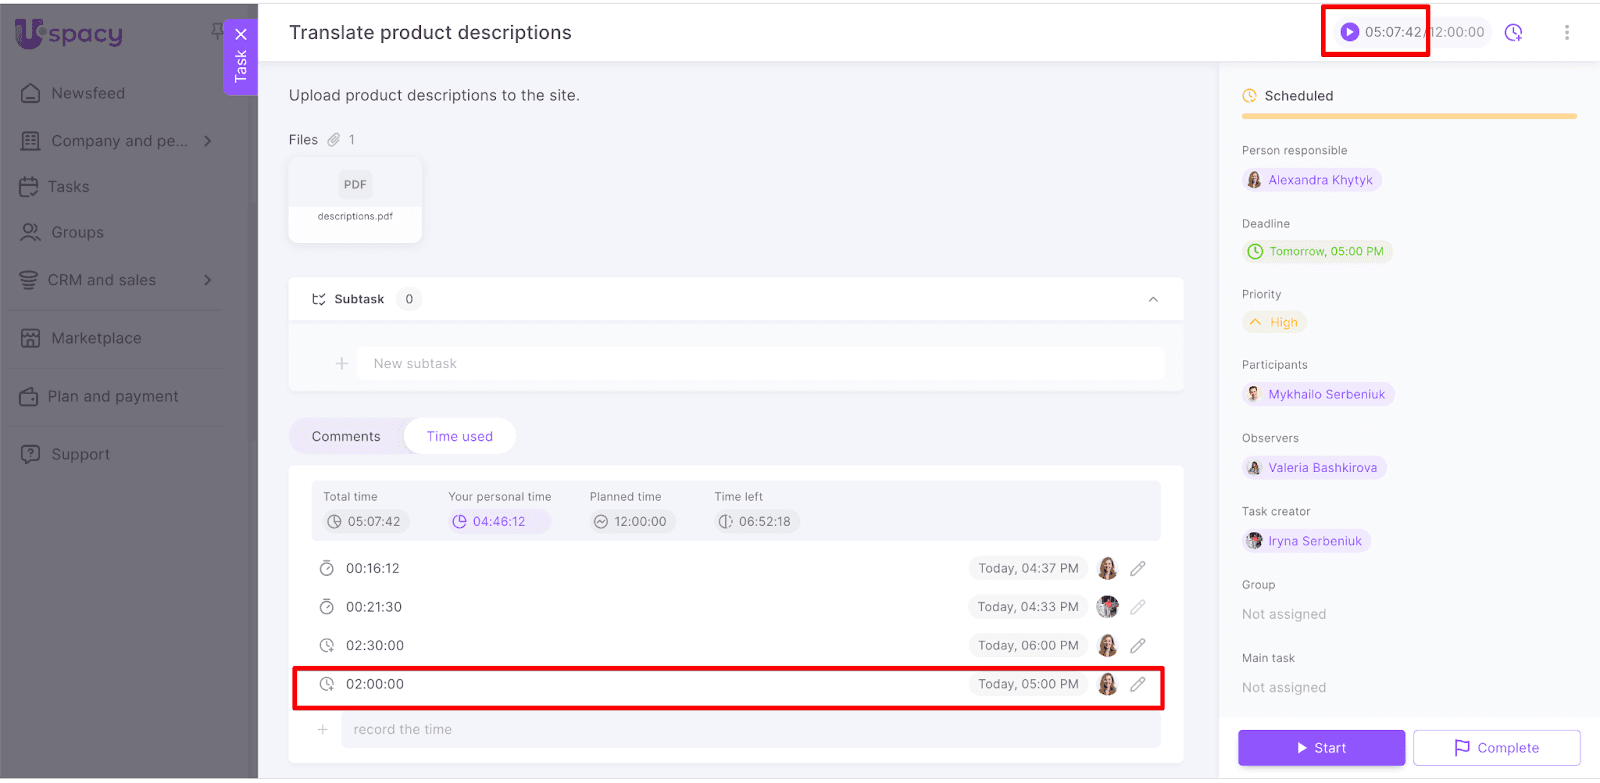Click the plus icon beside New subtask
The width and height of the screenshot is (1600, 783).
click(x=342, y=364)
